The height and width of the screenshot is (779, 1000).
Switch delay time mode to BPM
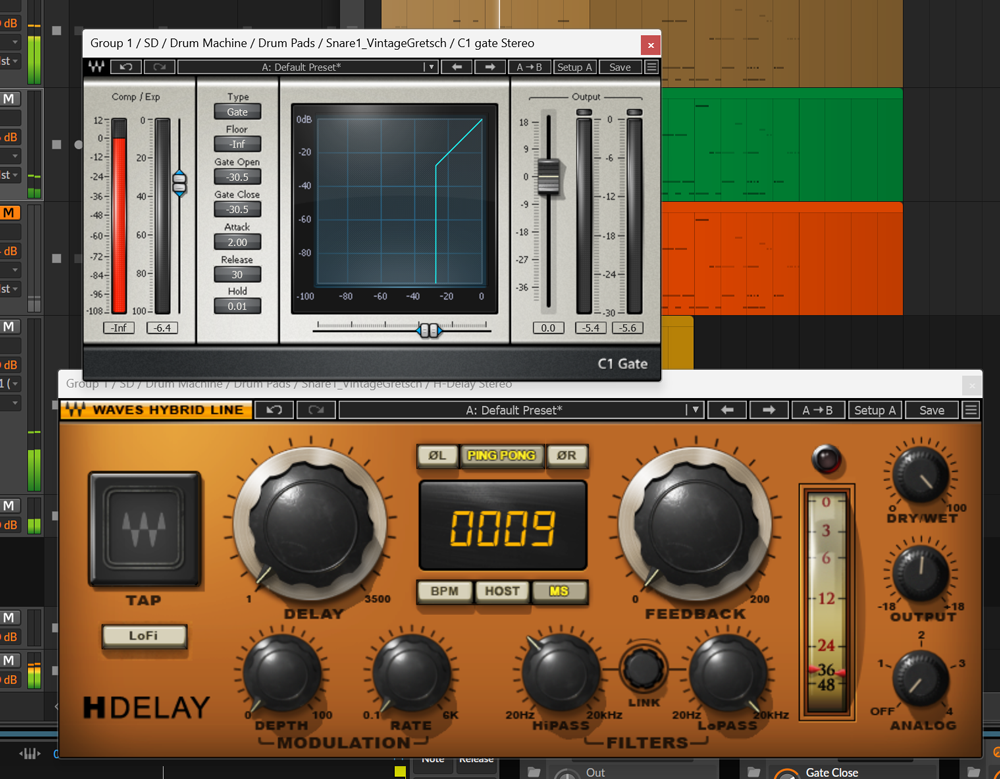444,591
